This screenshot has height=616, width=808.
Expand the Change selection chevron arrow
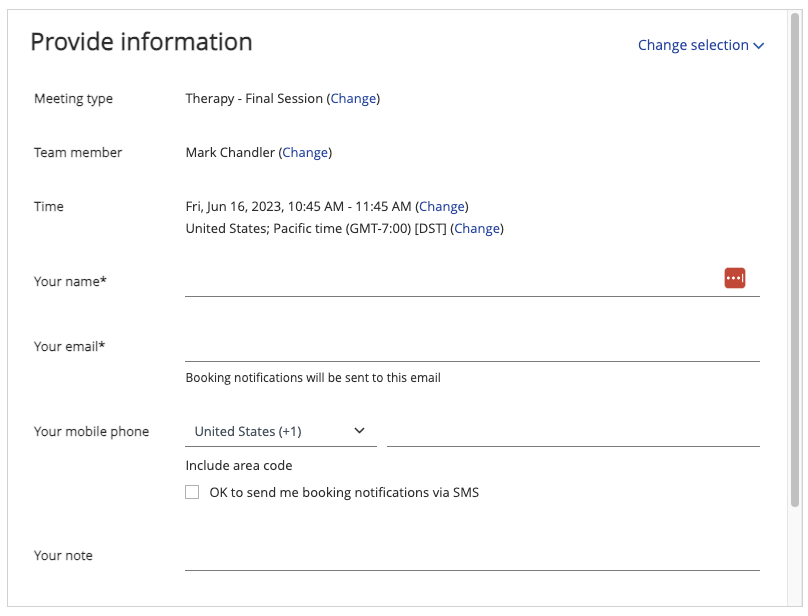[x=758, y=46]
